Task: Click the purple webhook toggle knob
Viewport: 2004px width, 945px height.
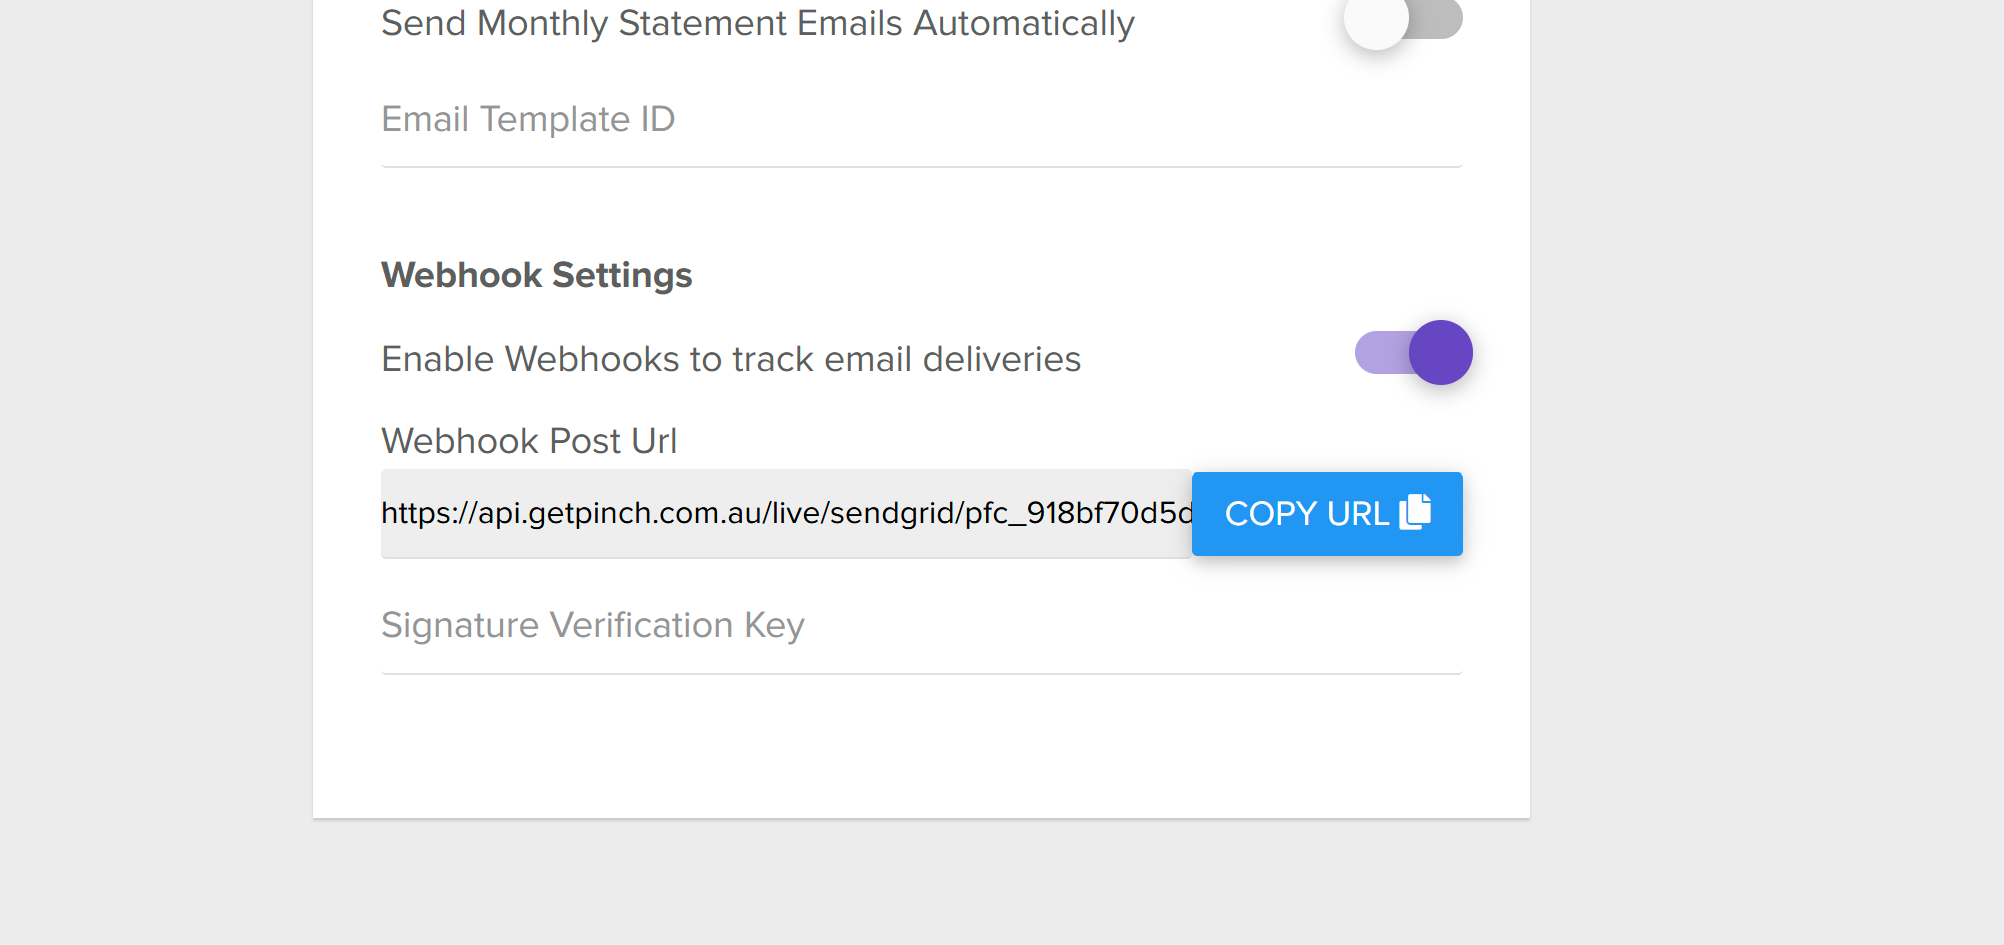Action: coord(1441,353)
